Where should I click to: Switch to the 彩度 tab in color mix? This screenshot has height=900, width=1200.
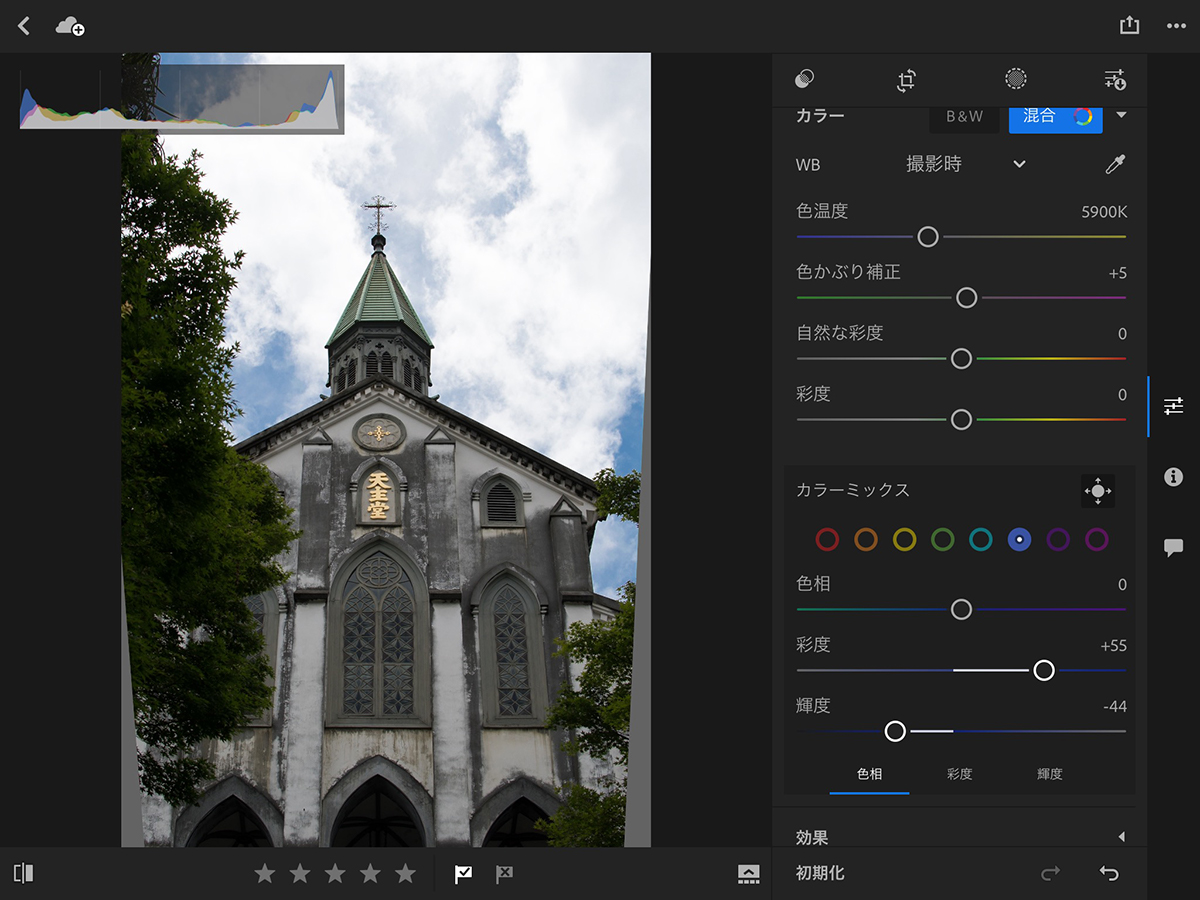(959, 774)
